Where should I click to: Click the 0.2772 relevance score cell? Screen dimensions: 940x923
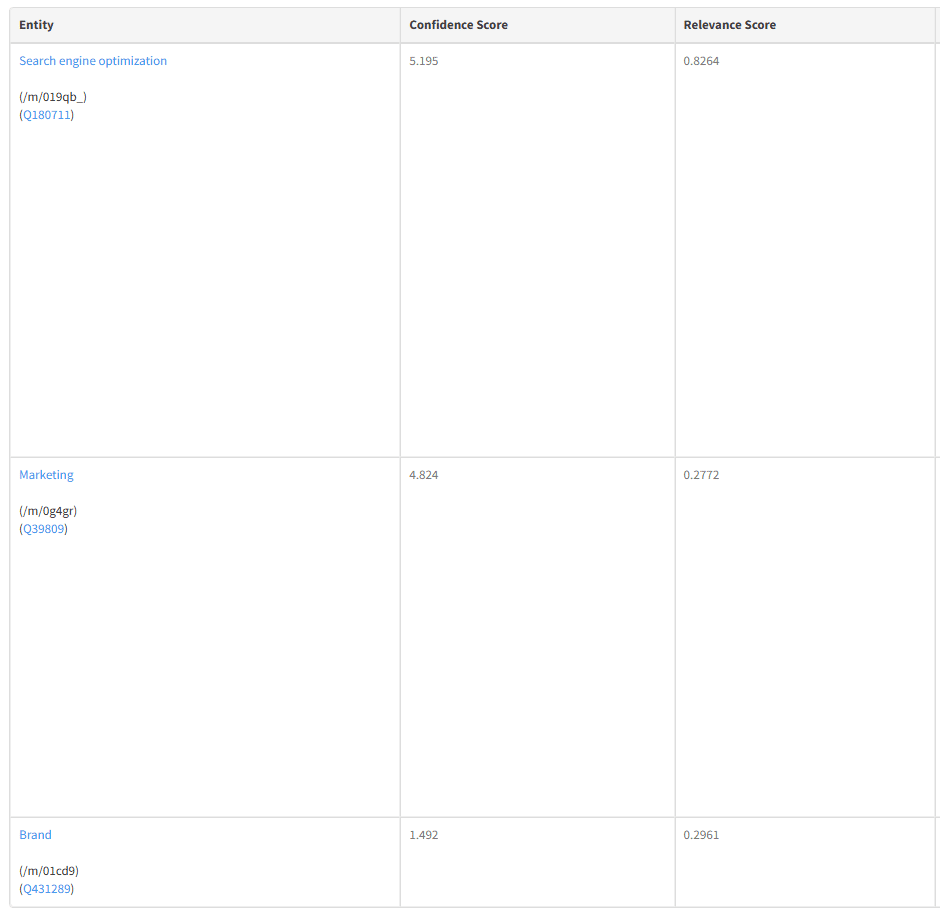point(702,475)
